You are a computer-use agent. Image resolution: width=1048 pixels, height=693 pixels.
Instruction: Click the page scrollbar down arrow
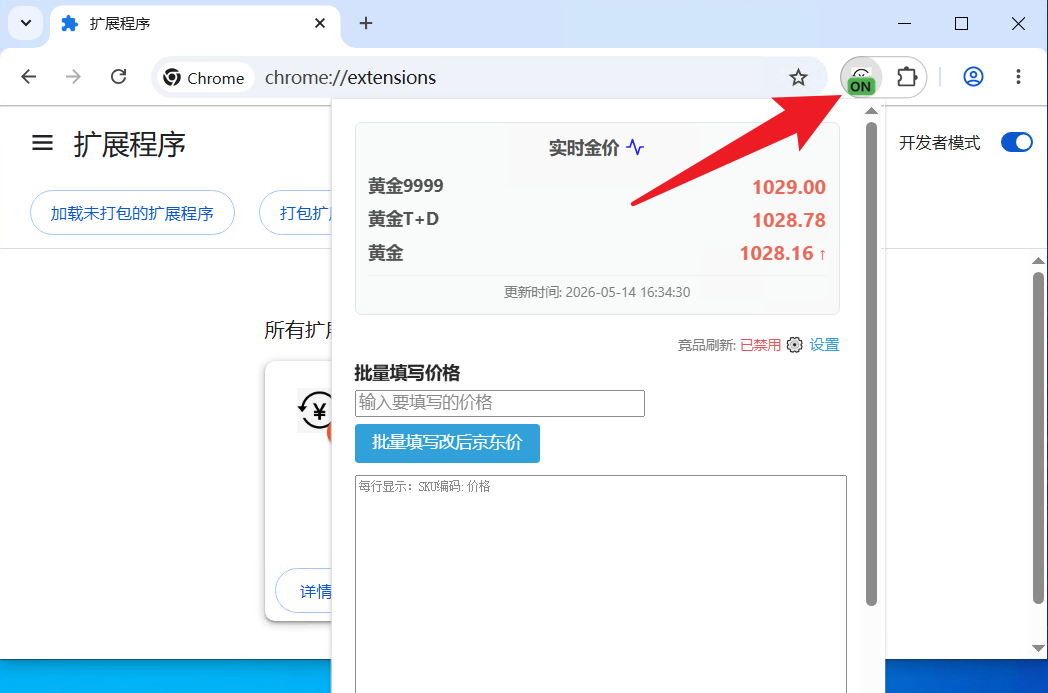[x=1038, y=648]
